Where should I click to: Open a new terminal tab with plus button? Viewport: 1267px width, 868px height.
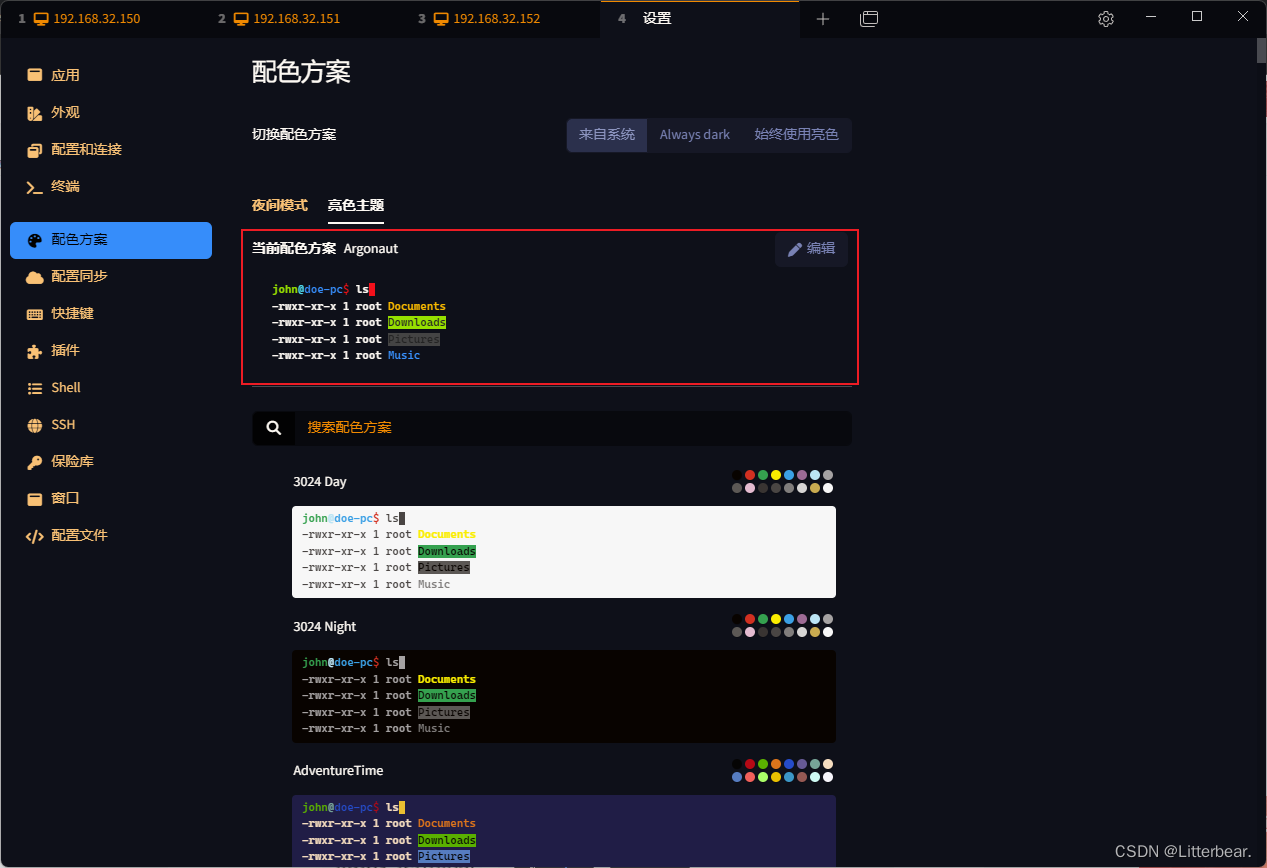[x=822, y=18]
